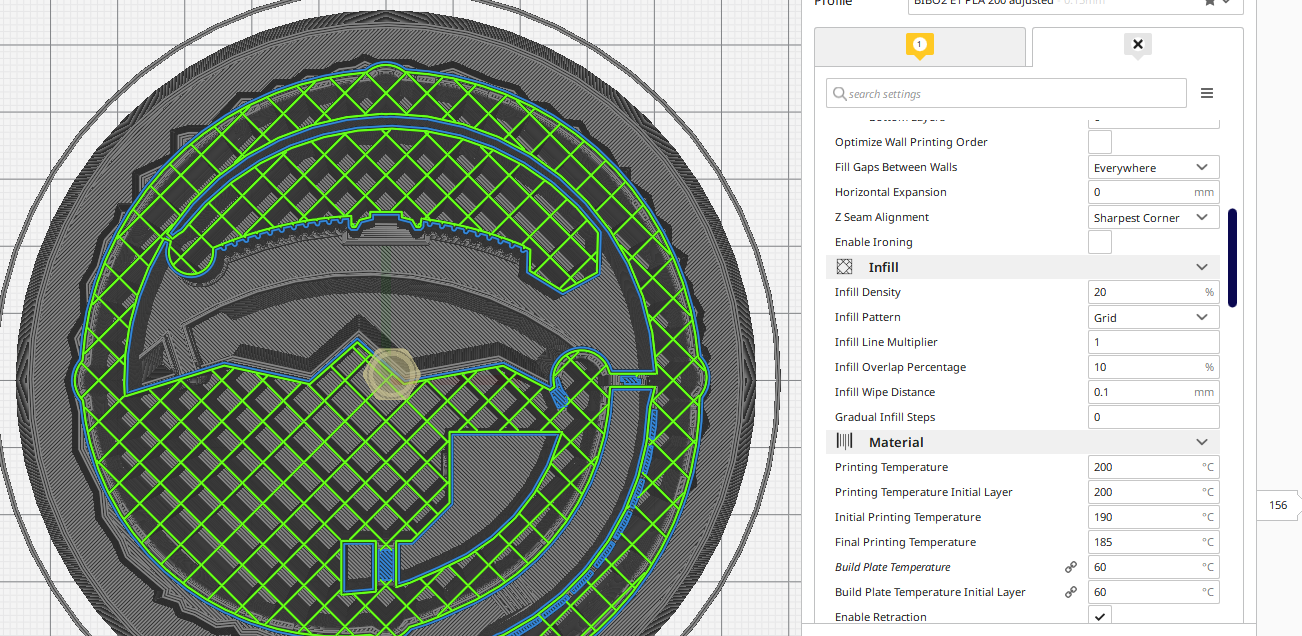The height and width of the screenshot is (636, 1302).
Task: Select the extruder 1 tab
Action: click(920, 46)
